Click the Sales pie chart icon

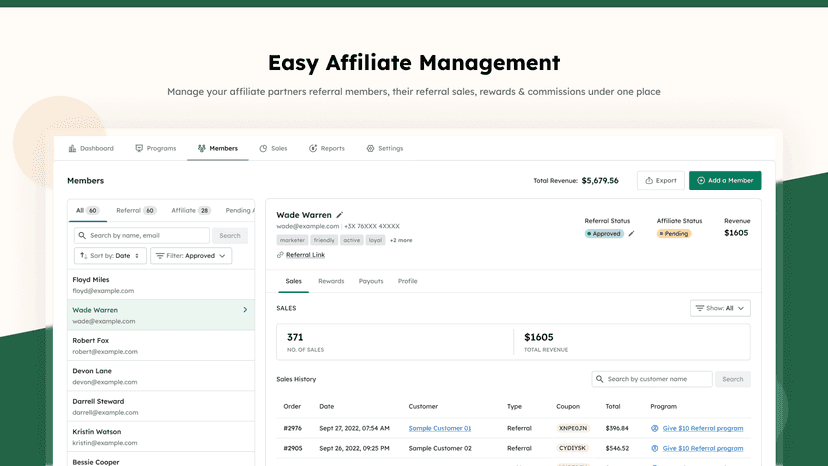coord(263,148)
